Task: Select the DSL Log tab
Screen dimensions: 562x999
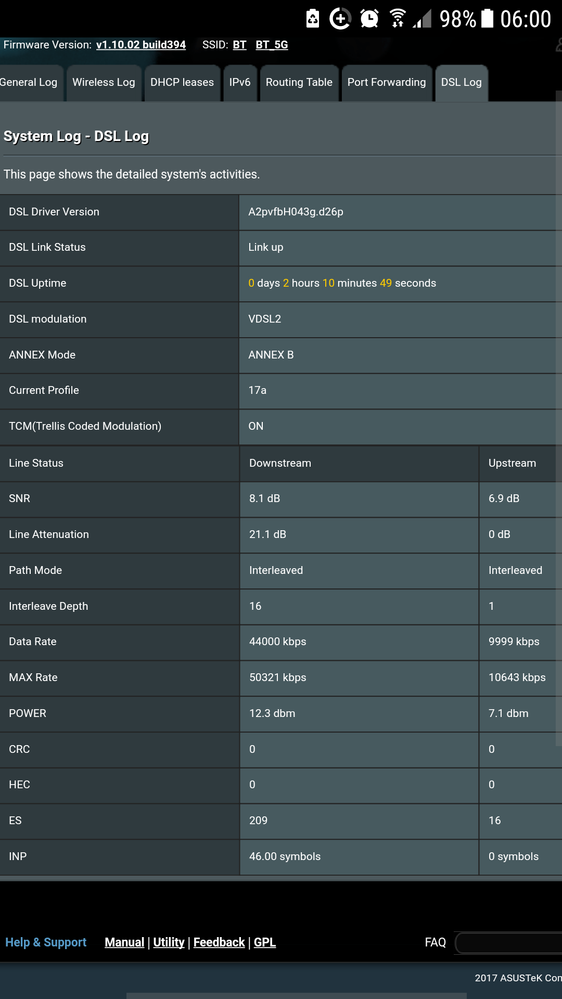Action: click(x=461, y=83)
